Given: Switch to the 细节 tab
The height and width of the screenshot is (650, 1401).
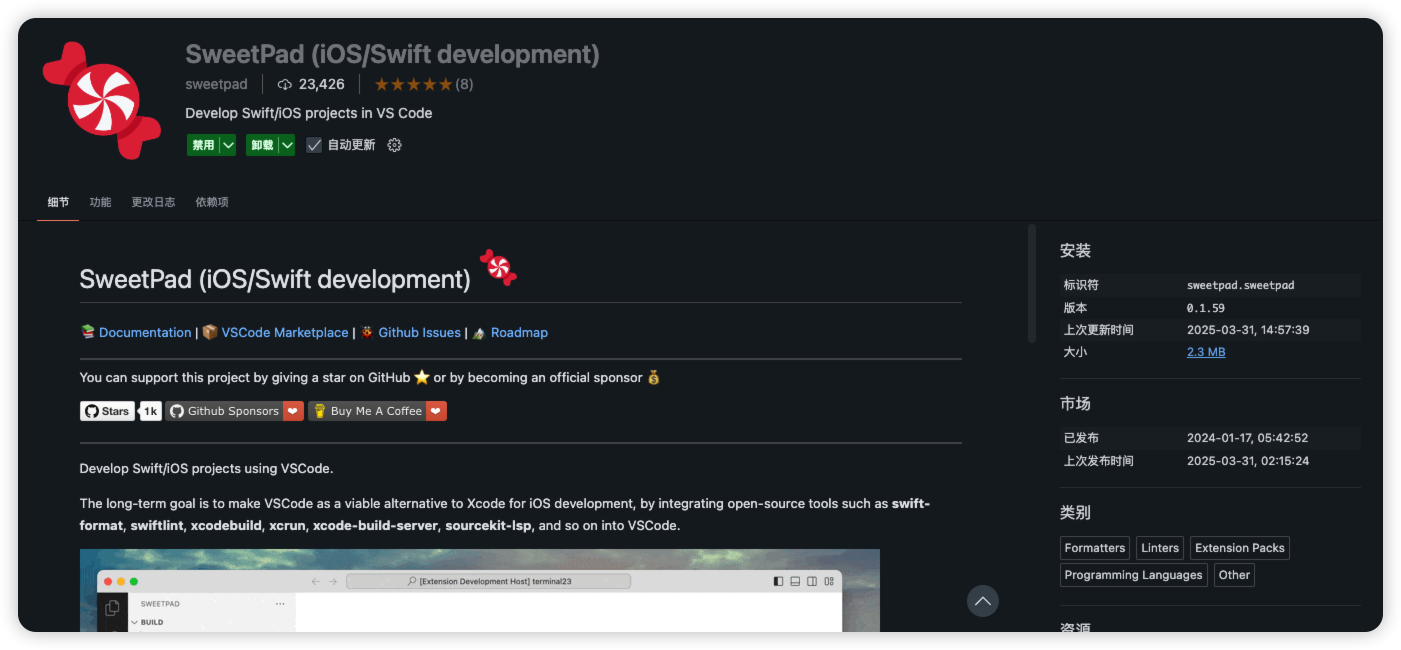Looking at the screenshot, I should click(x=58, y=202).
